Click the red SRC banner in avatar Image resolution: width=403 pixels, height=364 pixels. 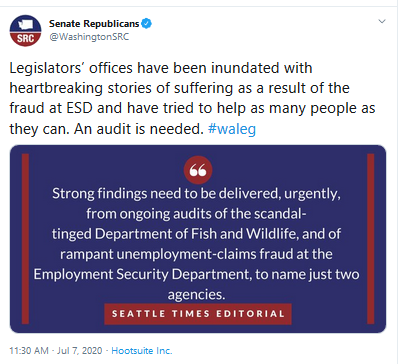(x=25, y=39)
